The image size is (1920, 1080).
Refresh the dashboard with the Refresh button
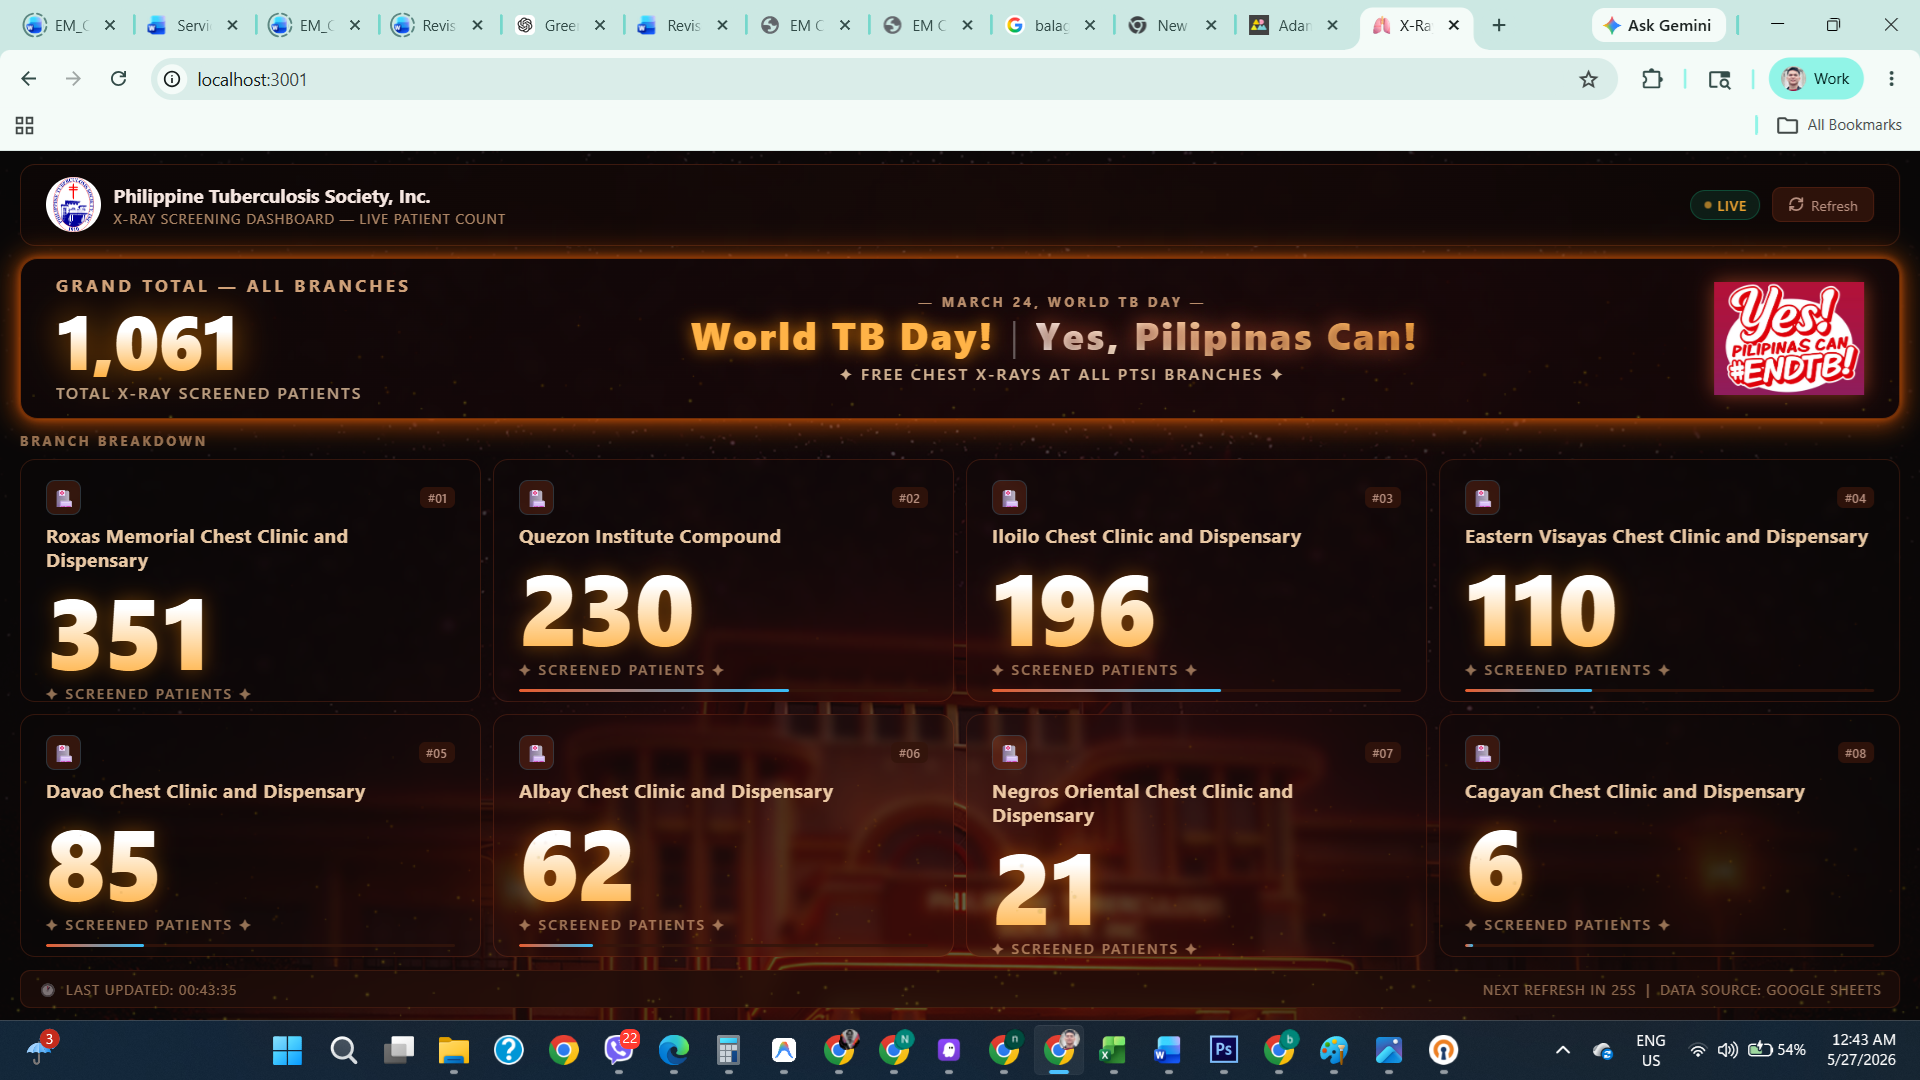coord(1822,205)
